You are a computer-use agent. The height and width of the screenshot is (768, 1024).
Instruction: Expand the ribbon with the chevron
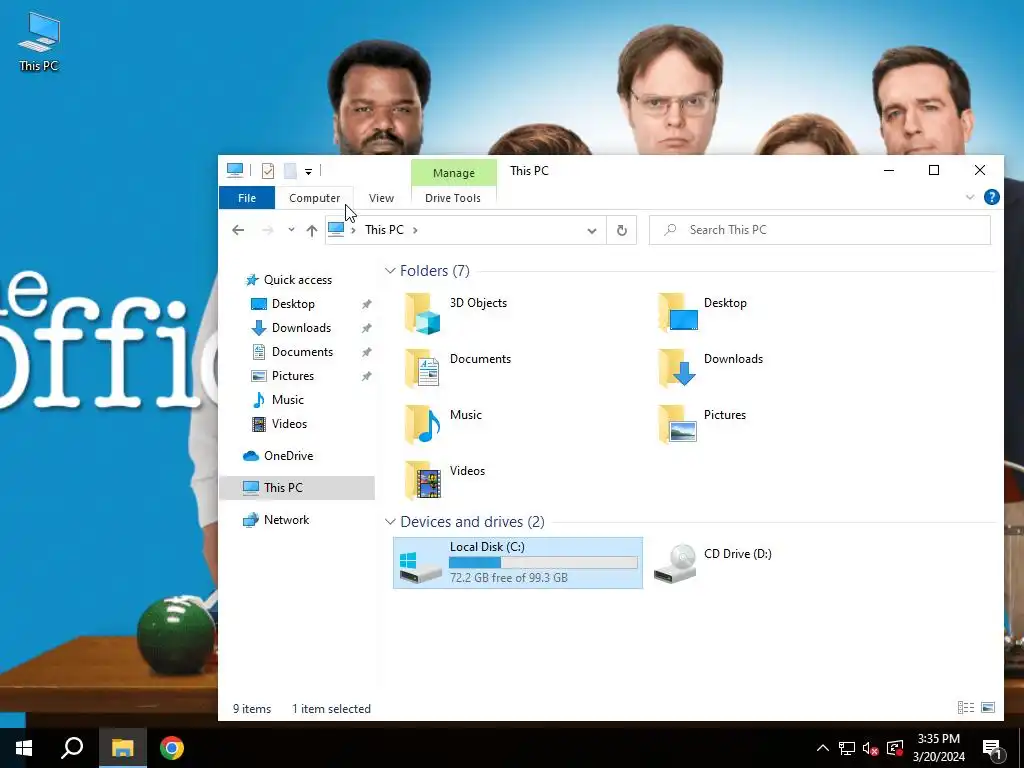[x=970, y=197]
